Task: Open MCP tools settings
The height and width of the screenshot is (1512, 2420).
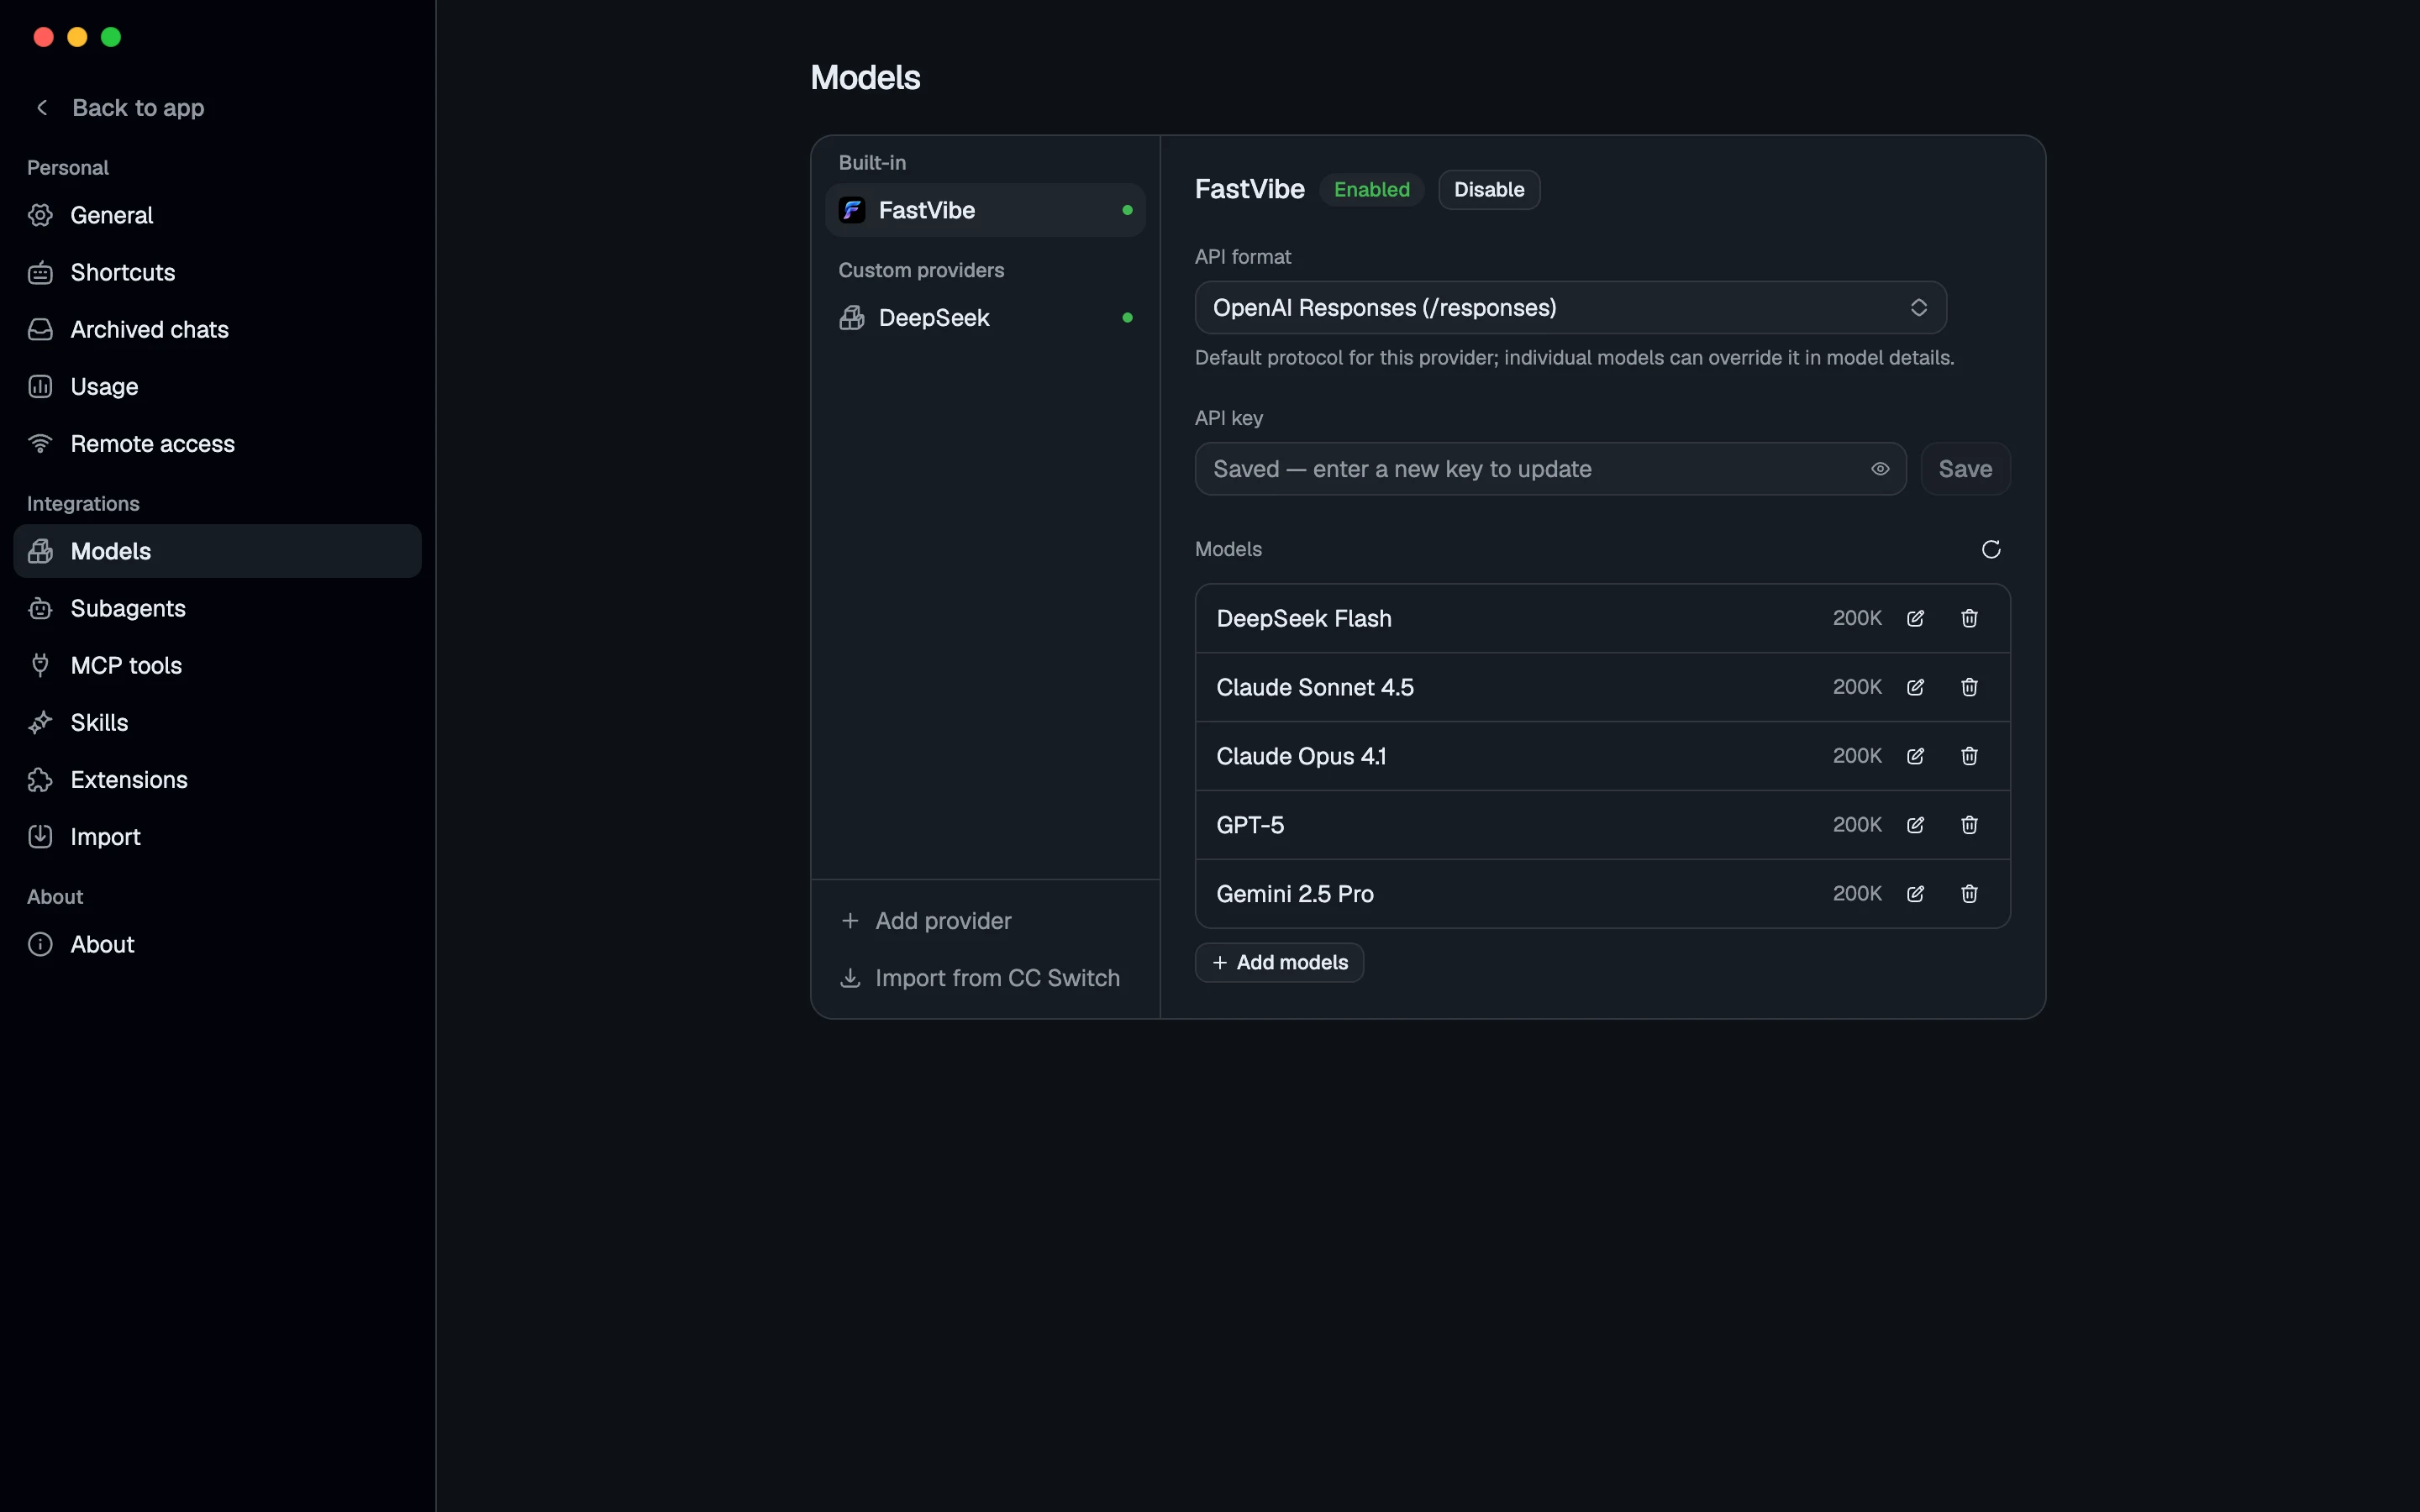Action: [217, 665]
